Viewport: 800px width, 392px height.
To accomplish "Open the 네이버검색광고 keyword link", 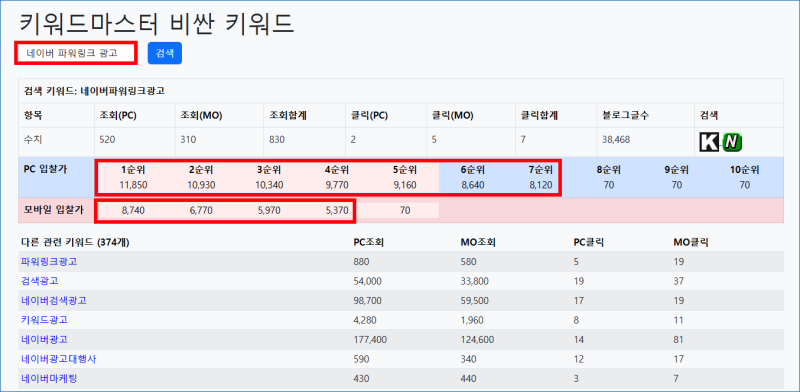I will pyautogui.click(x=54, y=301).
